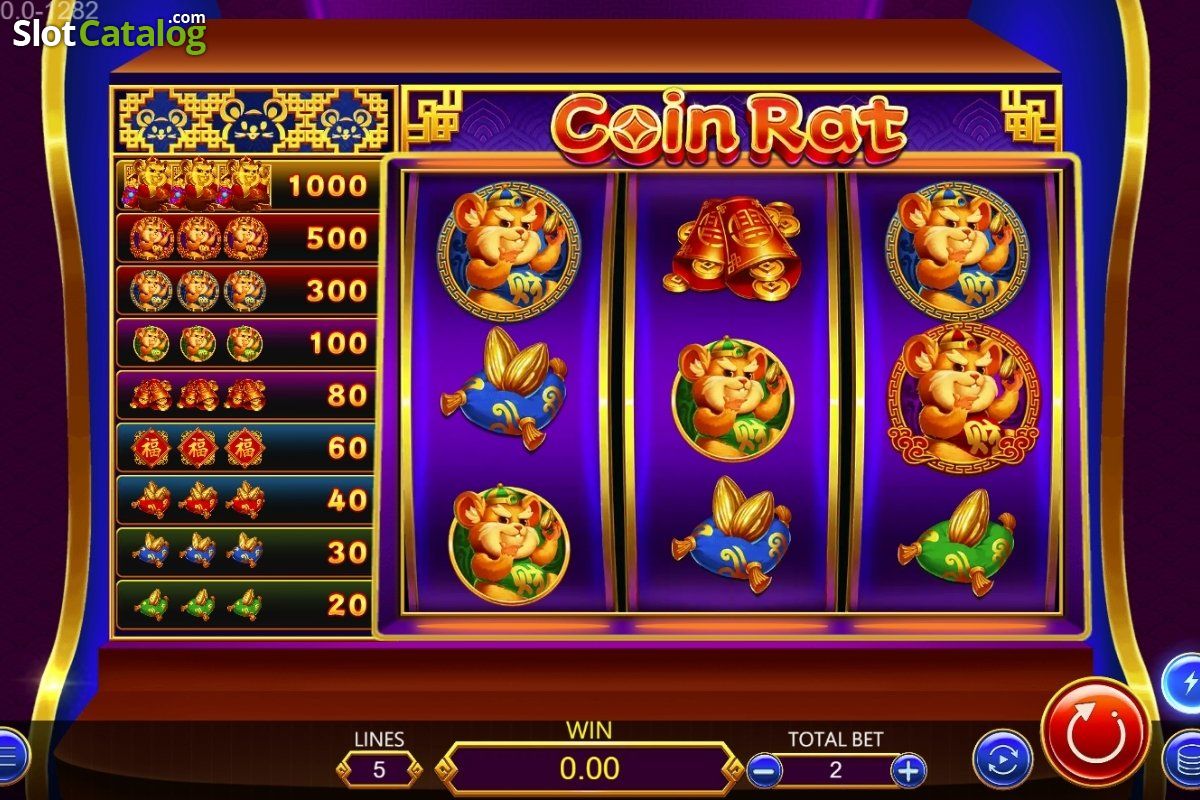This screenshot has width=1200, height=800.
Task: Decrease total bet with the minus button
Action: tap(765, 770)
